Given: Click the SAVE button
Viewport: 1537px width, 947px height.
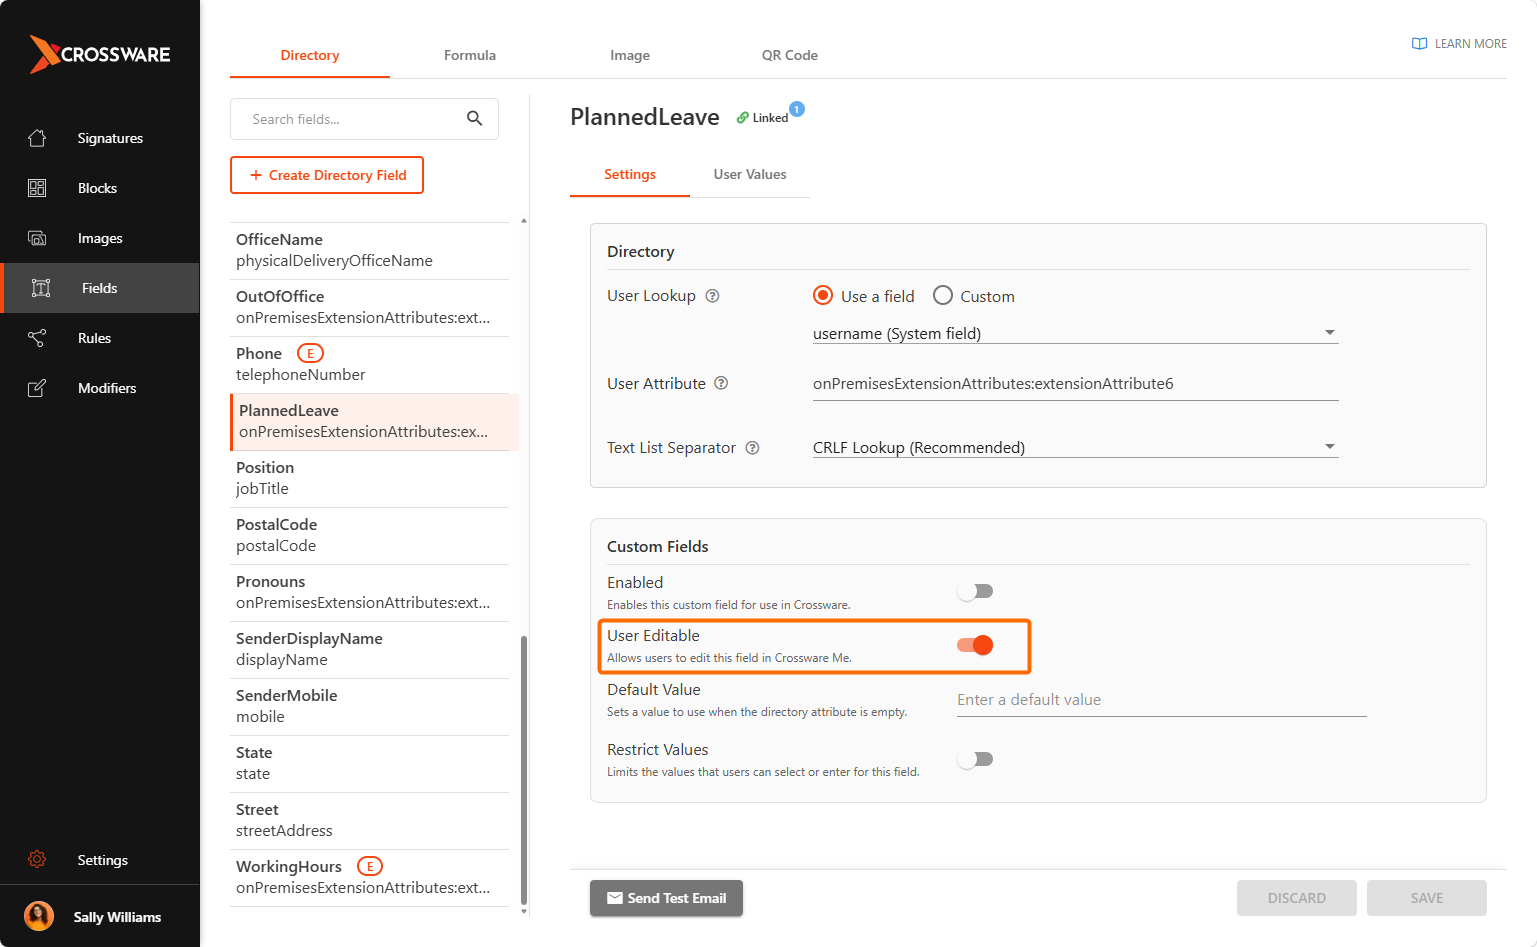Looking at the screenshot, I should 1427,898.
